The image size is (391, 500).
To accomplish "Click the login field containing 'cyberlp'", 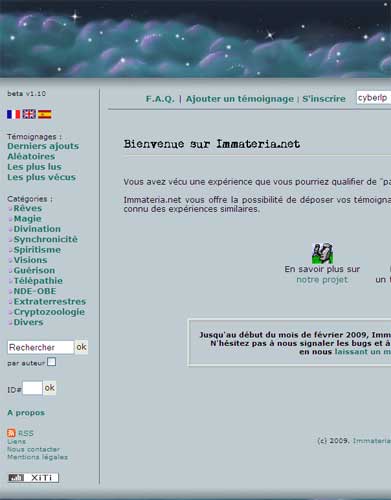I will point(373,98).
